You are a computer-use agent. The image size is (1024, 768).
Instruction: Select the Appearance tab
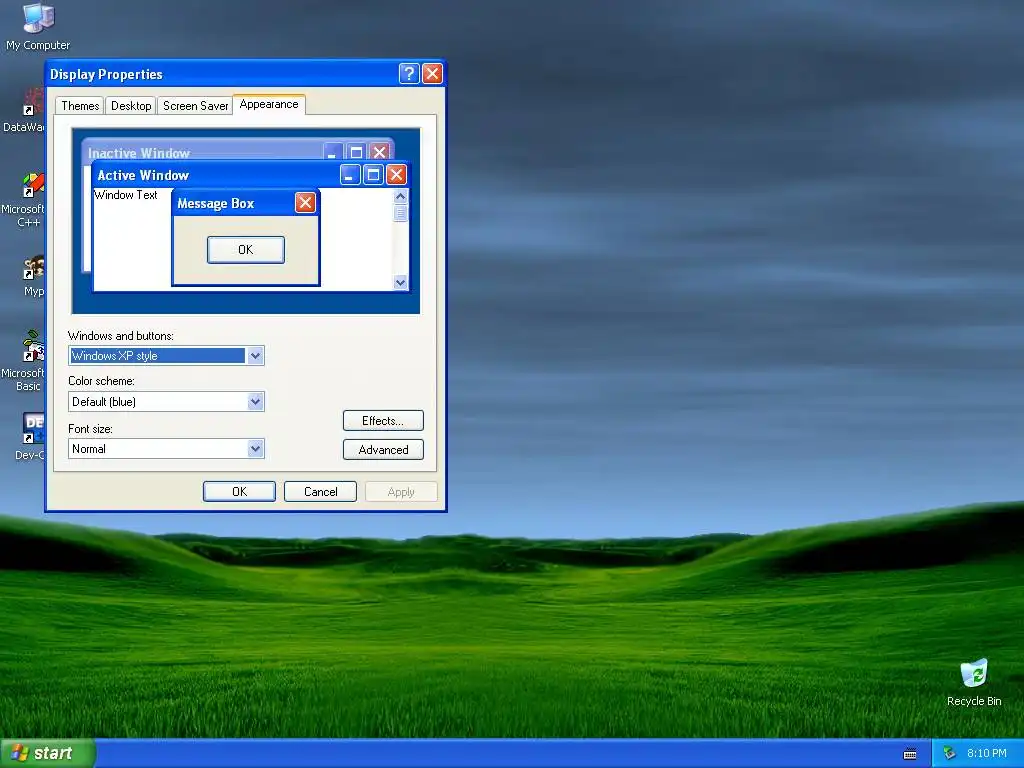point(268,104)
